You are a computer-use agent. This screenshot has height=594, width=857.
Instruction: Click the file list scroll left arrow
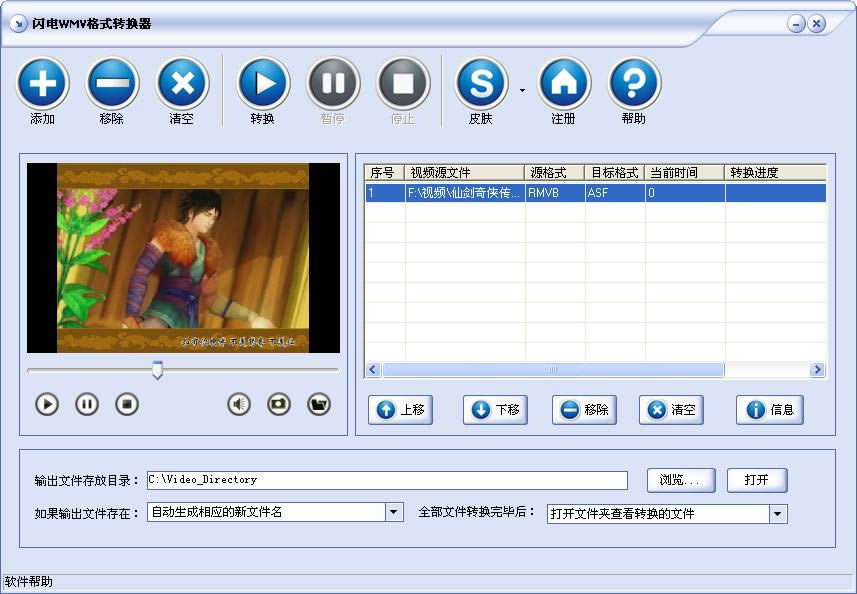[x=373, y=370]
